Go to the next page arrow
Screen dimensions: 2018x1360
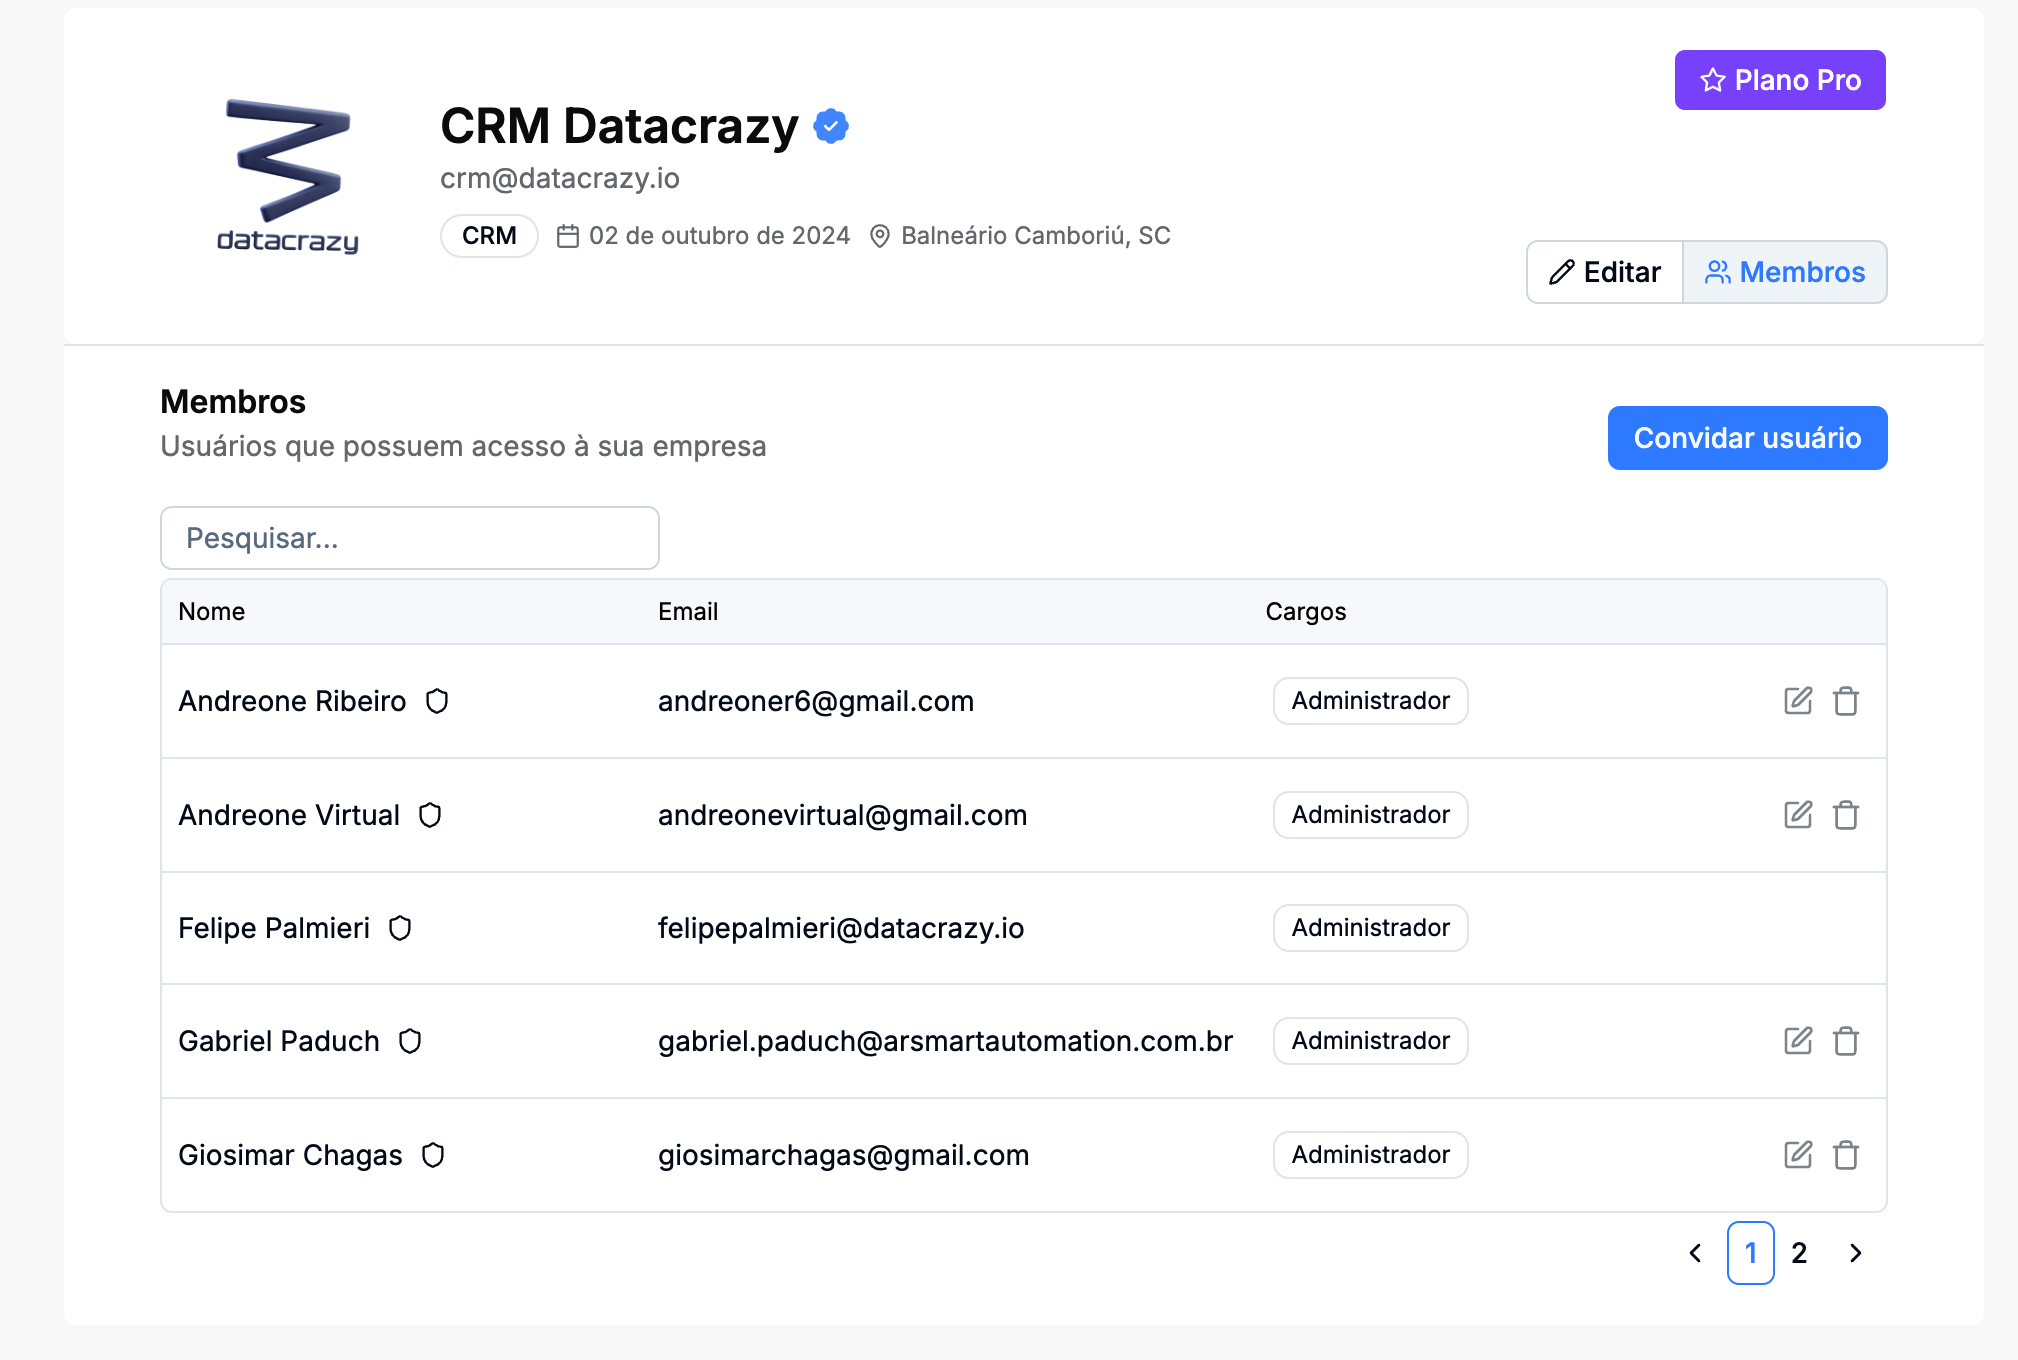(x=1855, y=1253)
